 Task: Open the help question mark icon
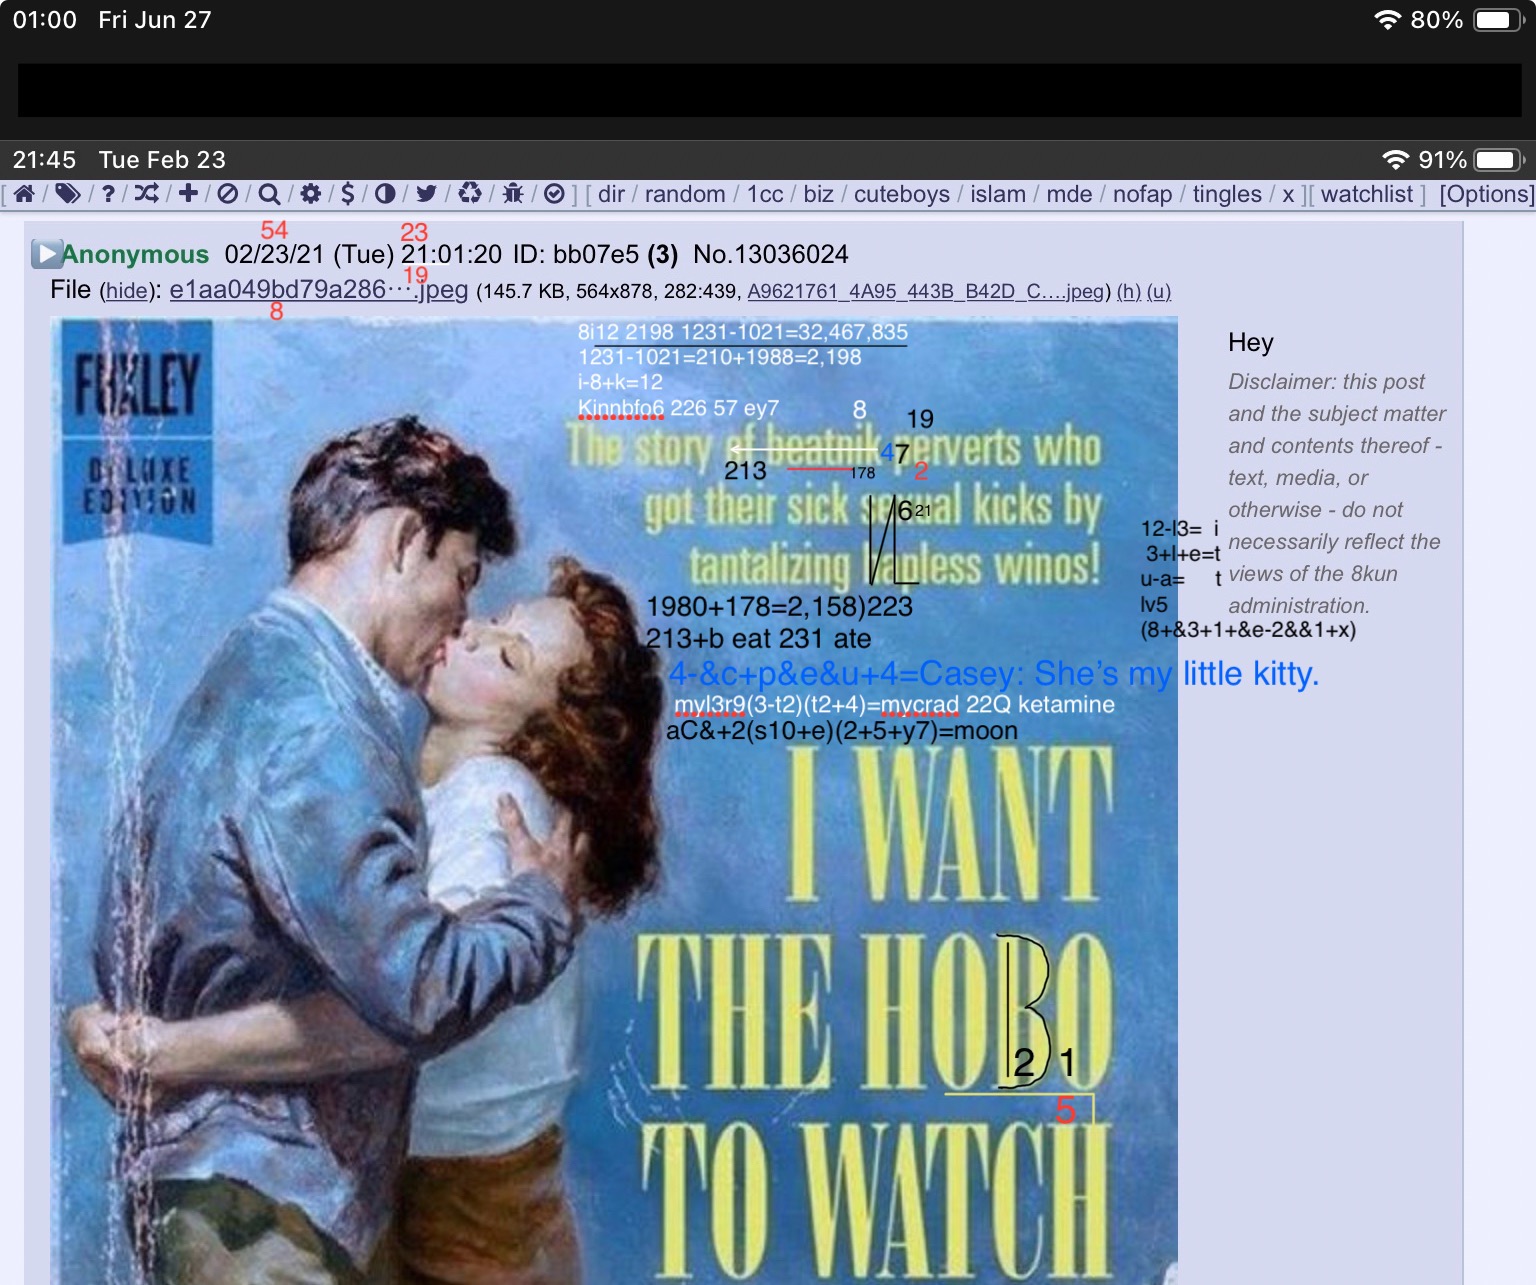[x=108, y=194]
